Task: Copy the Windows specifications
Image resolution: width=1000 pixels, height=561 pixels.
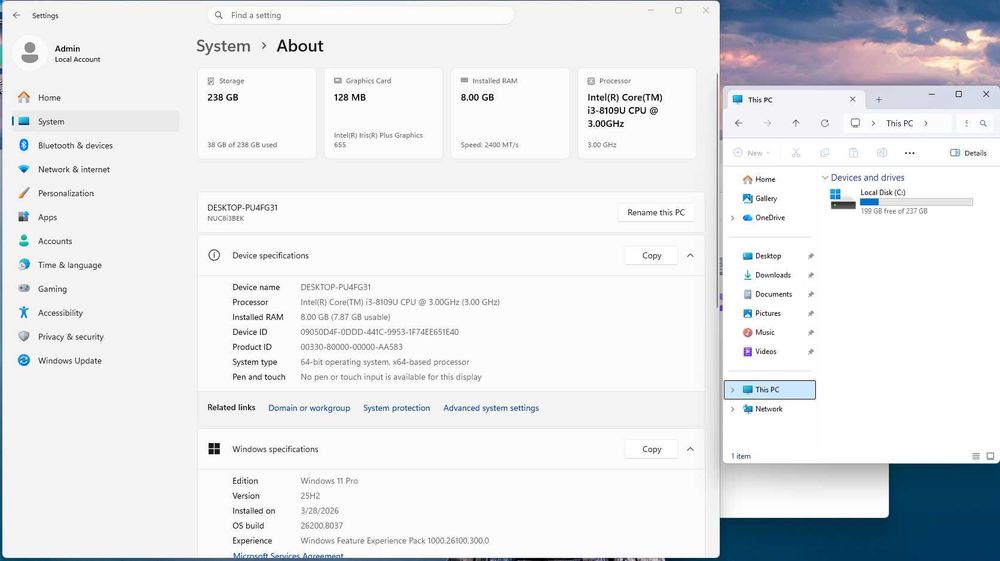Action: click(x=651, y=449)
